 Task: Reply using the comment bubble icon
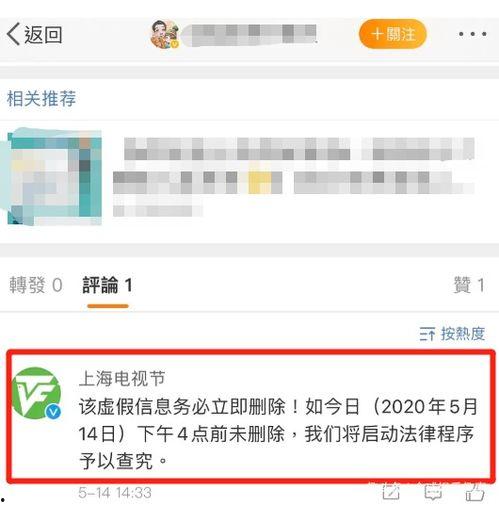433,492
